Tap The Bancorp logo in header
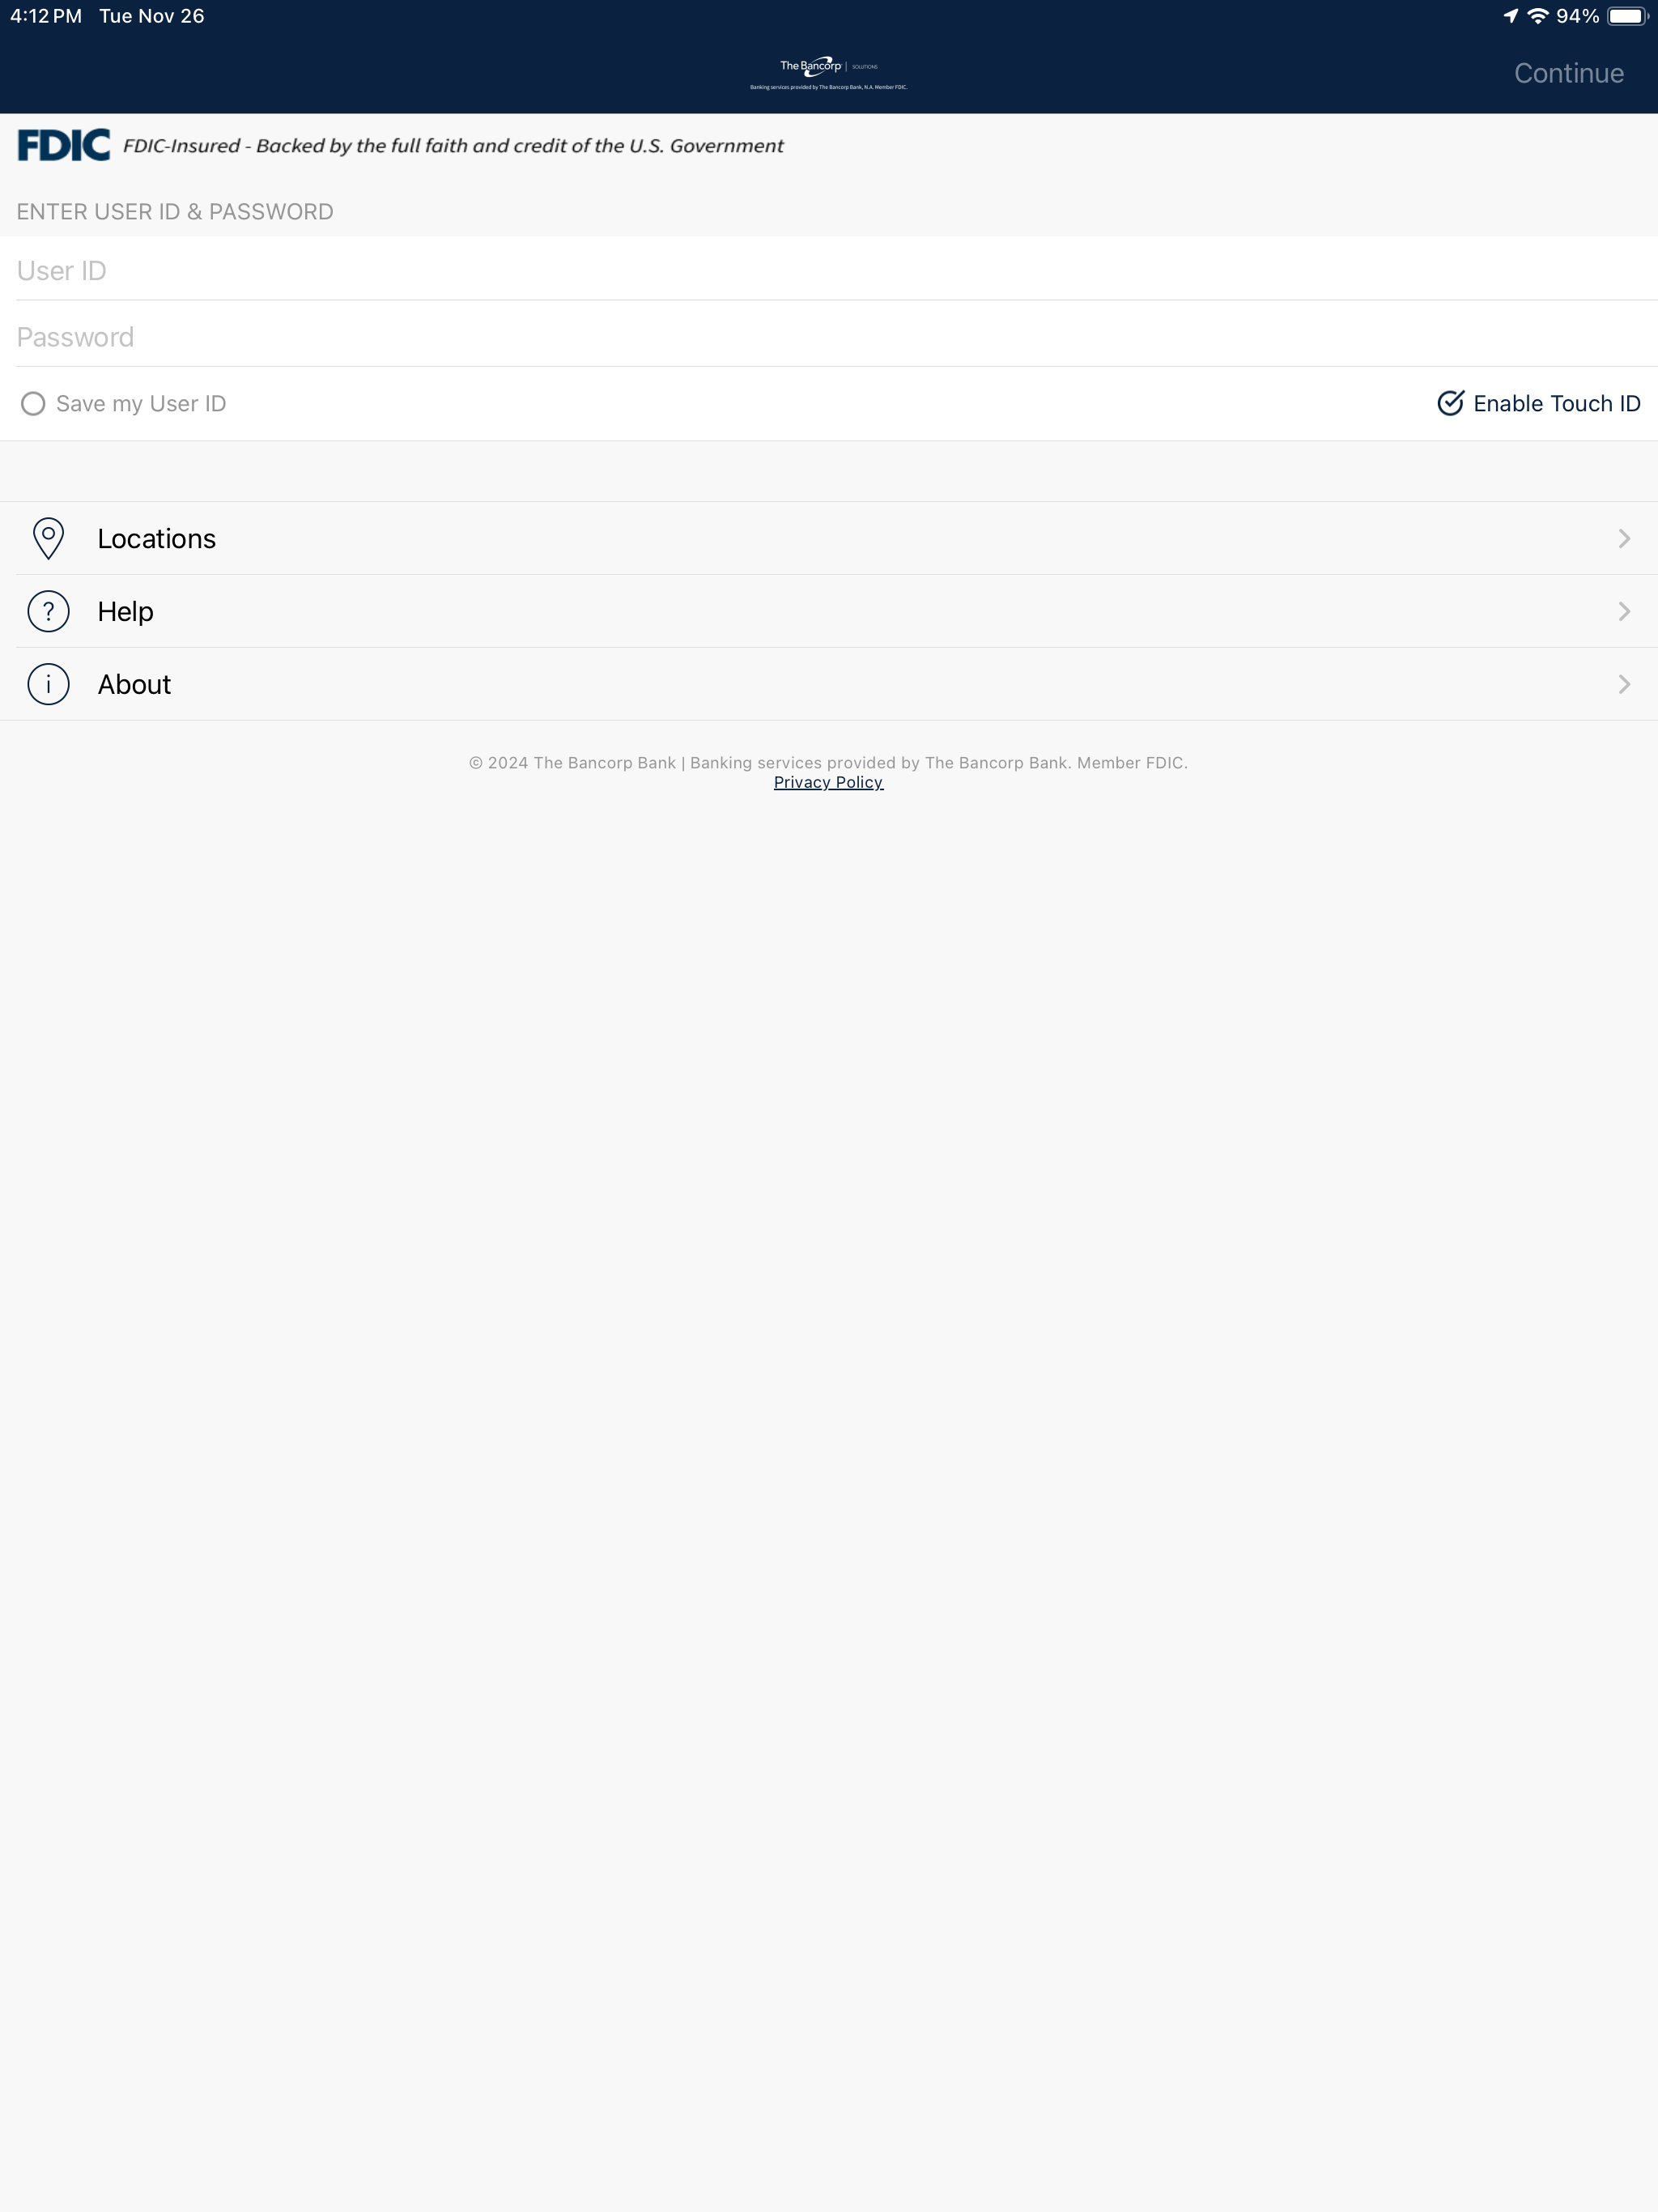Viewport: 1658px width, 2212px height. pos(828,73)
